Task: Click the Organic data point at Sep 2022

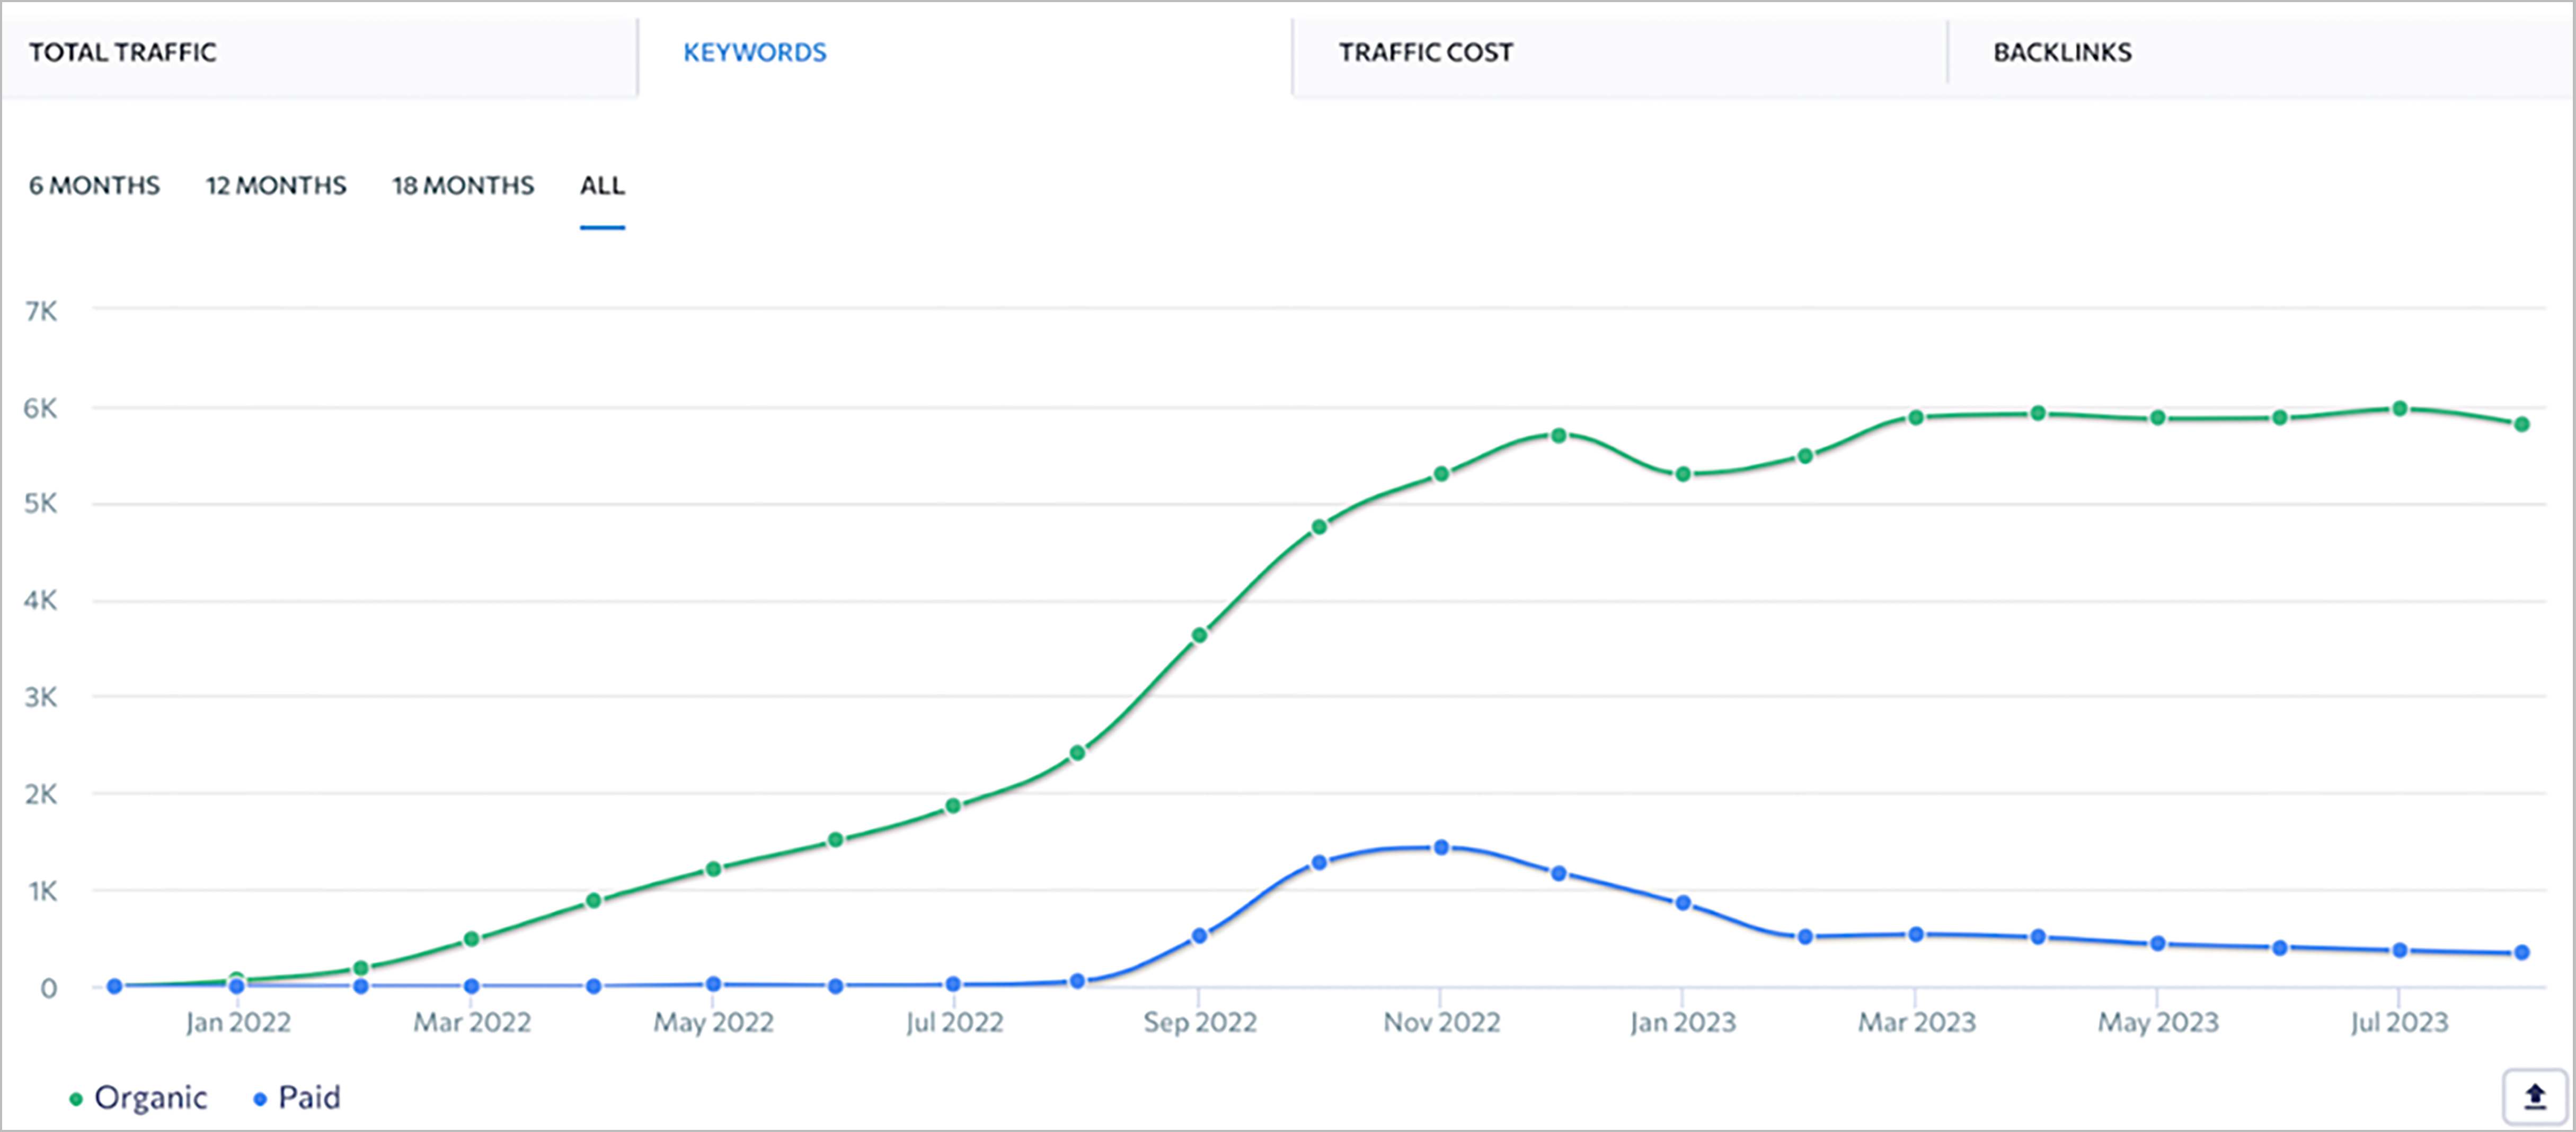Action: point(1199,635)
